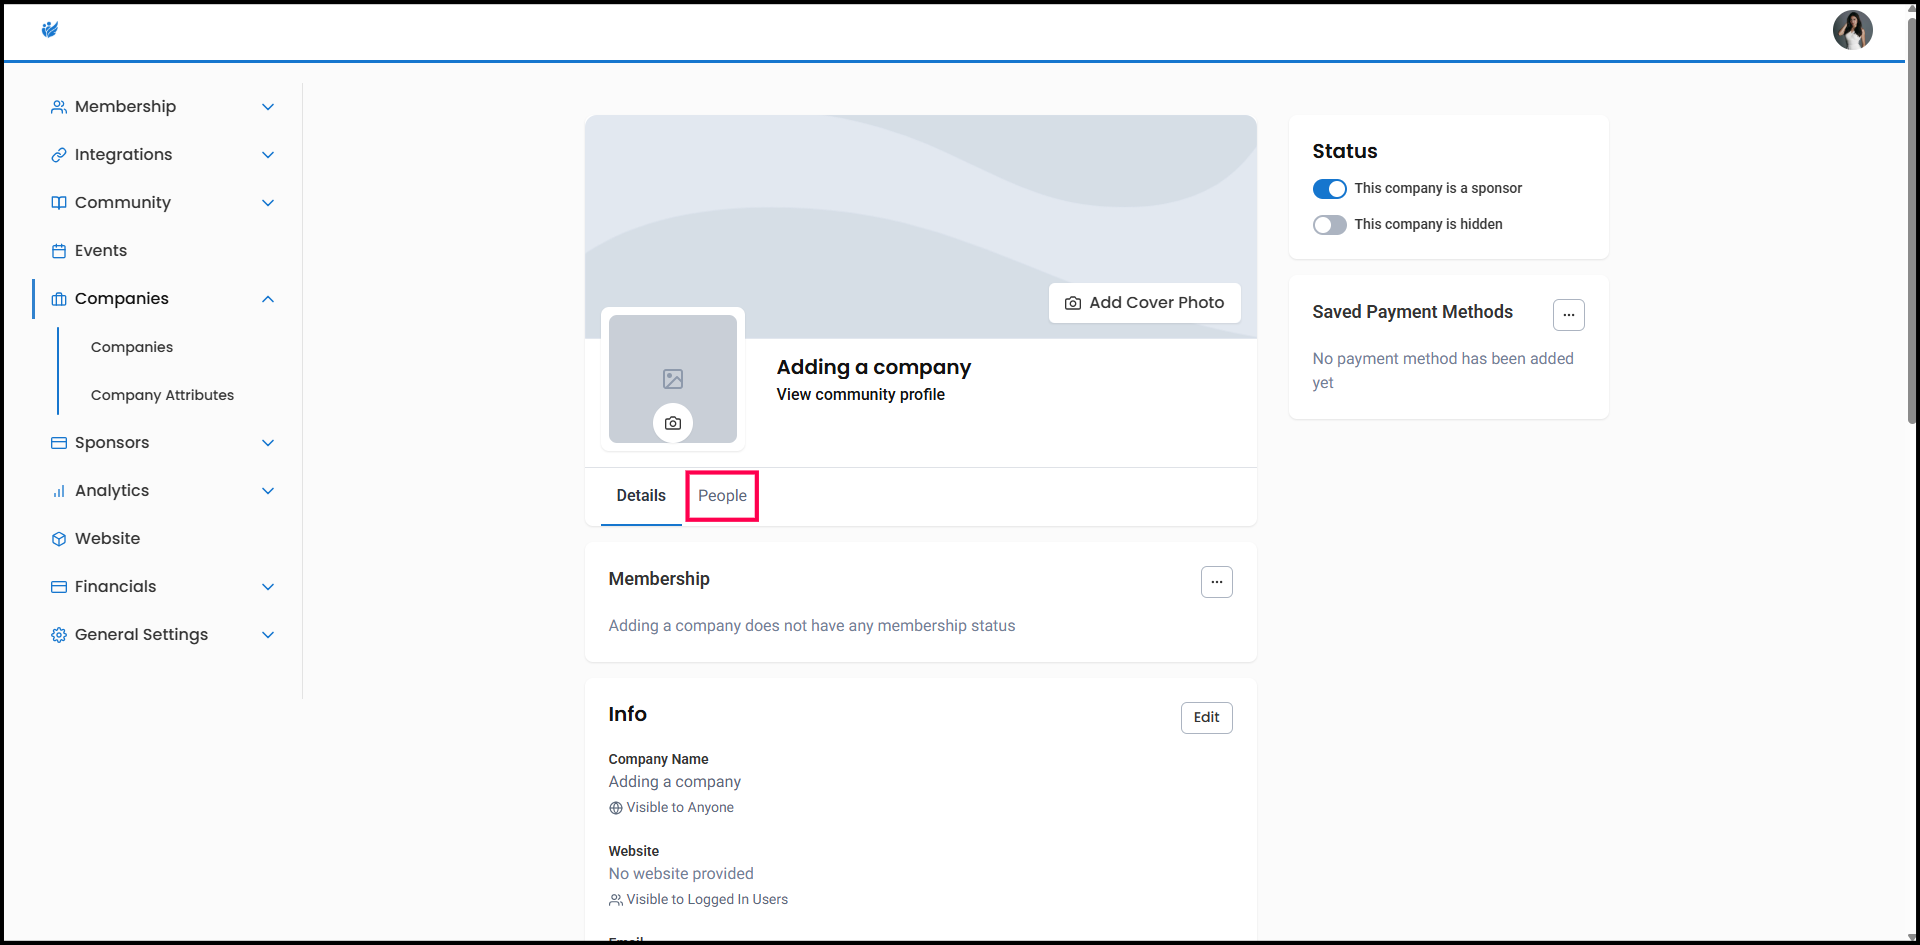The image size is (1920, 945).
Task: Open the View community profile link
Action: click(860, 395)
